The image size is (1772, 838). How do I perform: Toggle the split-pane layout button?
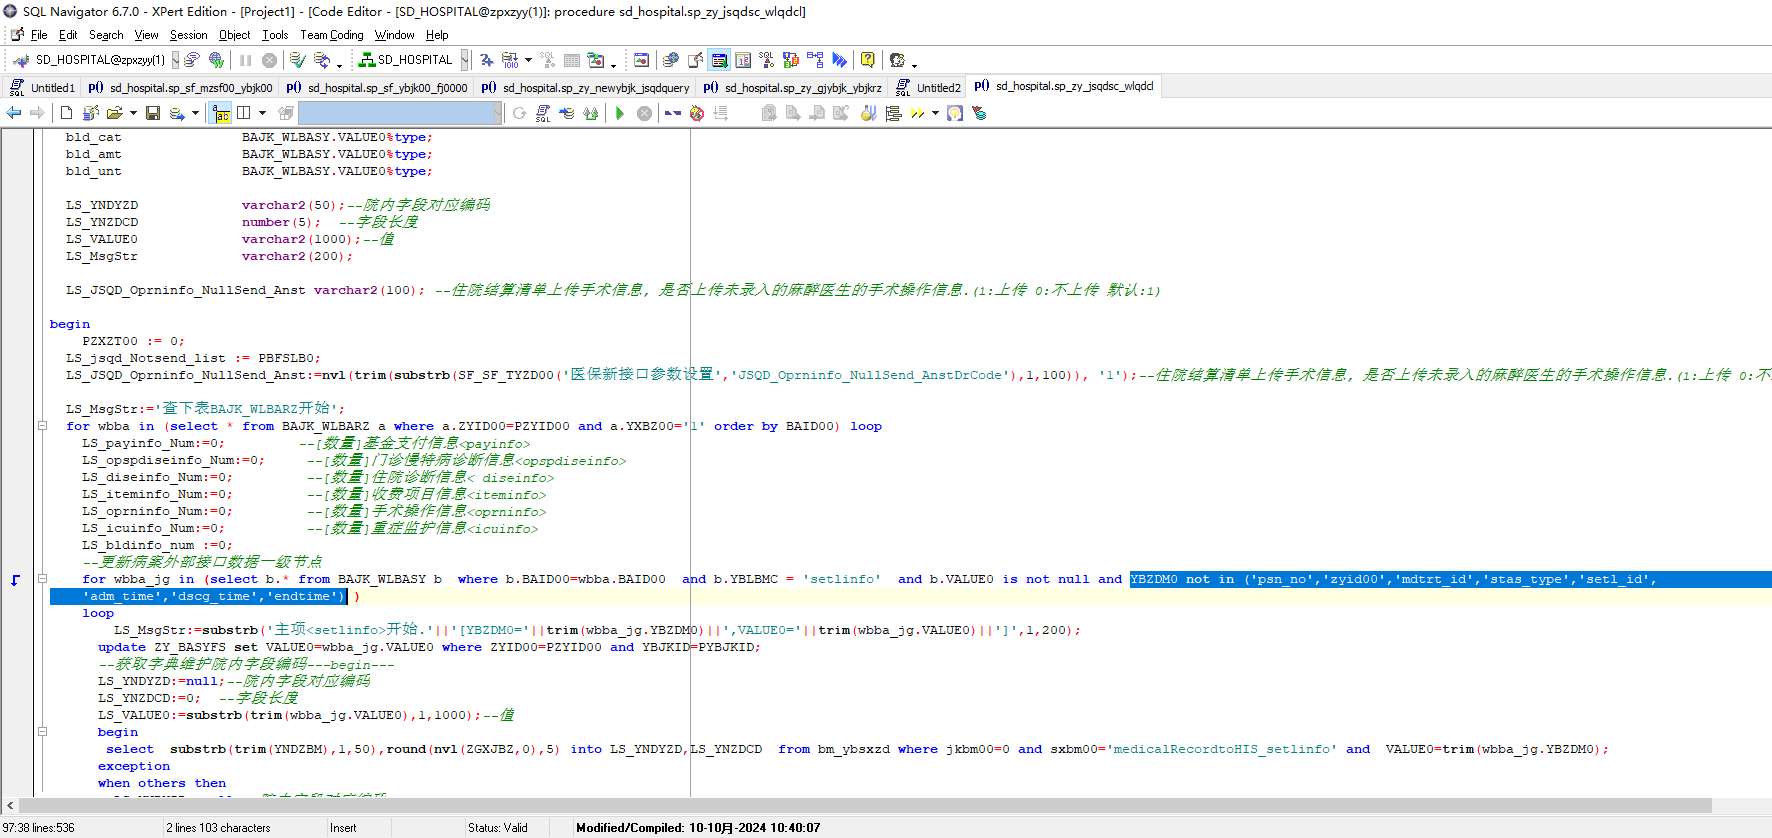click(243, 113)
